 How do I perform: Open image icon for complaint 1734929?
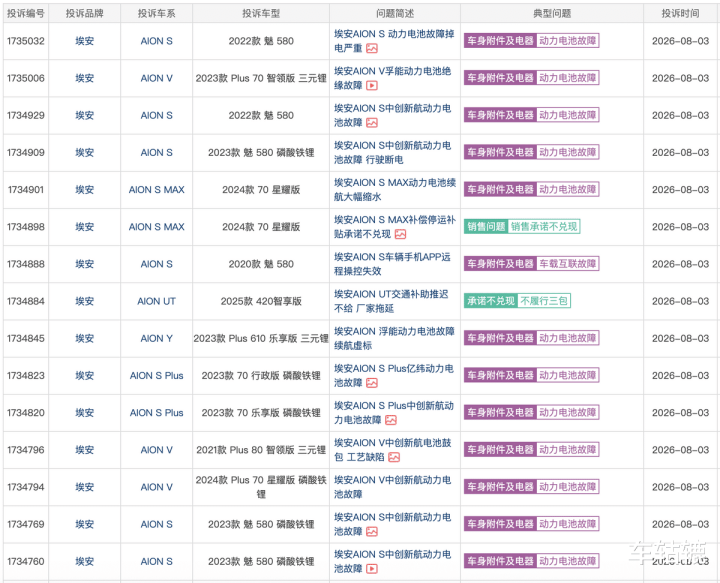click(x=372, y=123)
